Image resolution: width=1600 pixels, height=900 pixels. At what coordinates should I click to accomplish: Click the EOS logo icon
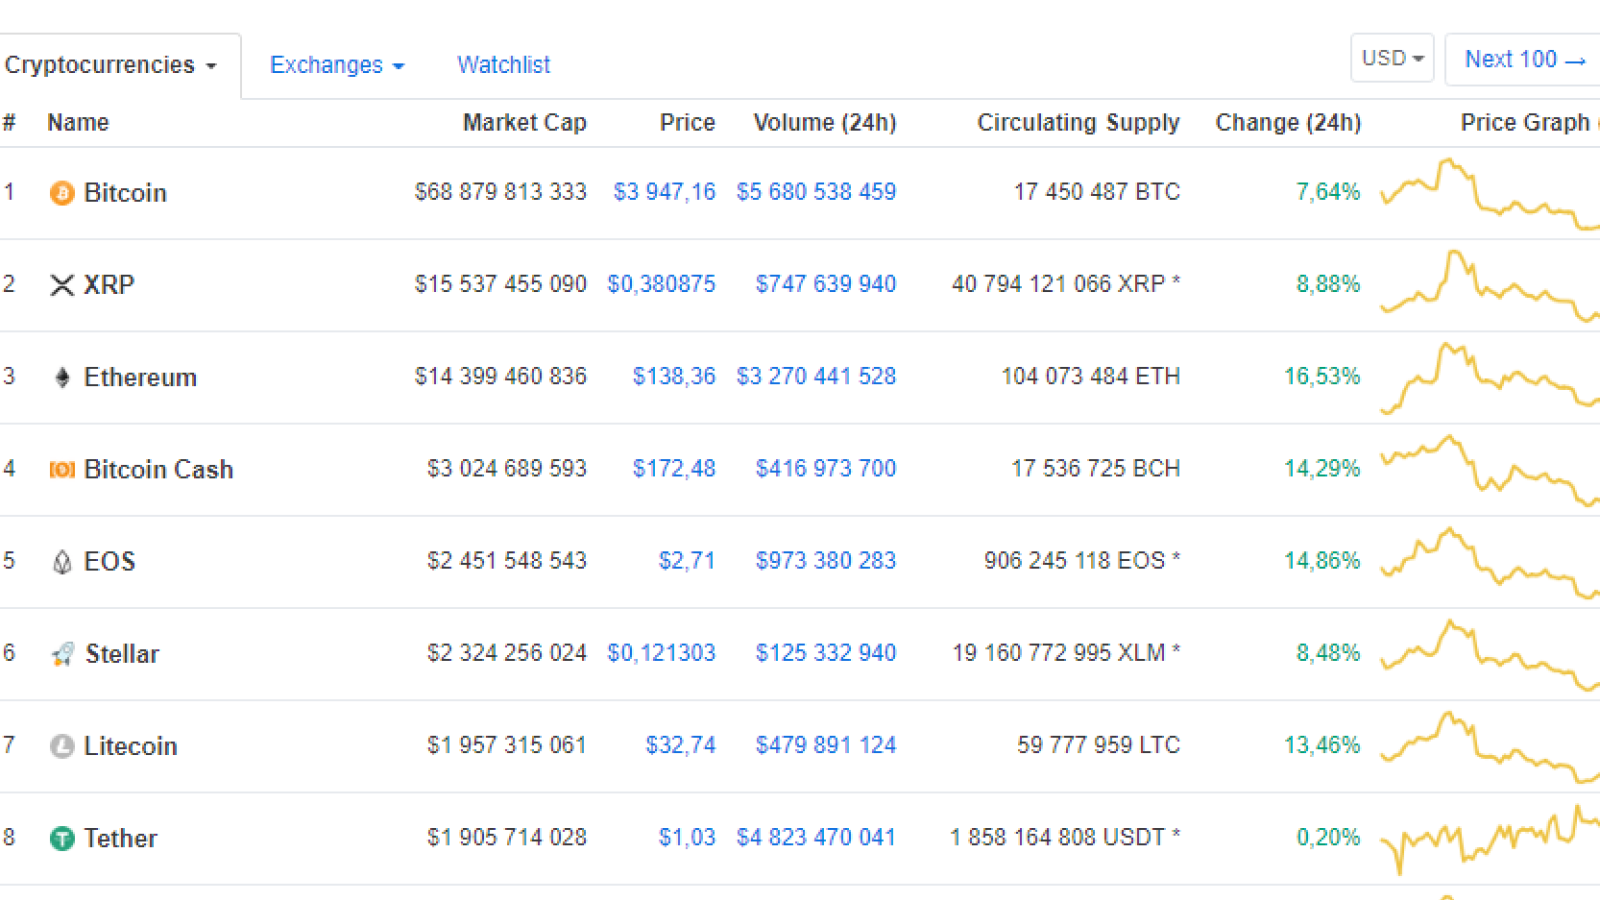[x=62, y=562]
